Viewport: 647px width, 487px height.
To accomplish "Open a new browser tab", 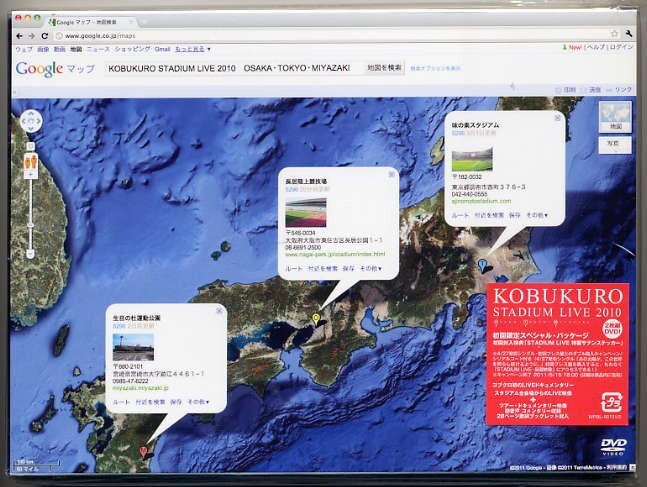I will coord(144,21).
